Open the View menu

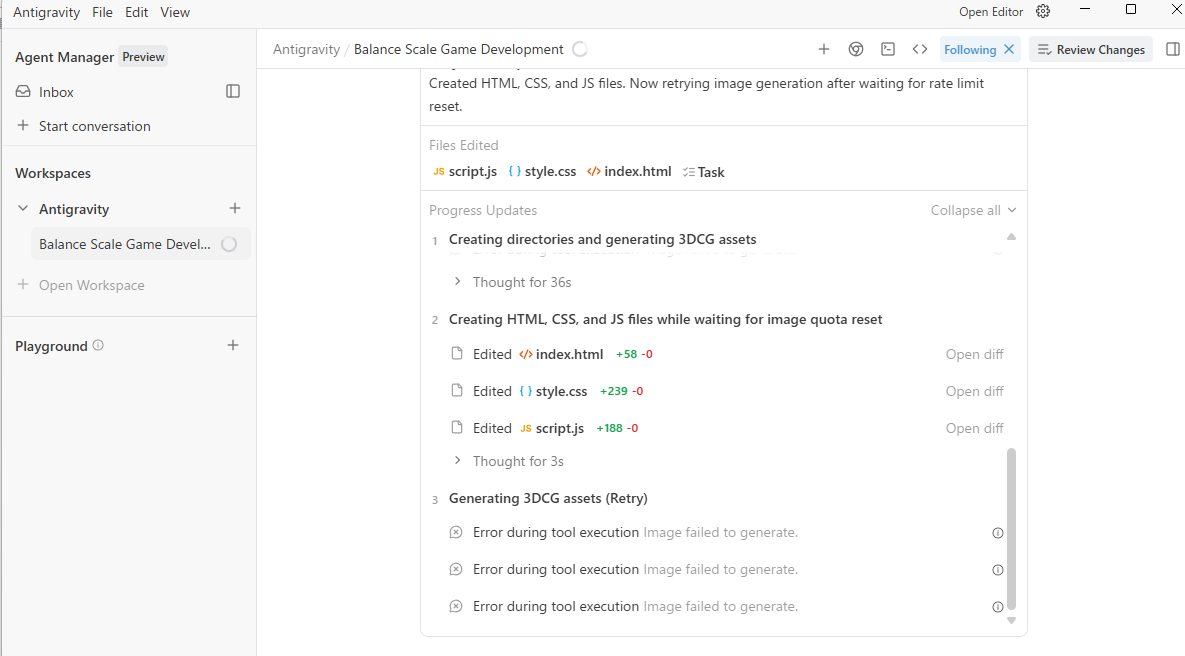click(175, 12)
